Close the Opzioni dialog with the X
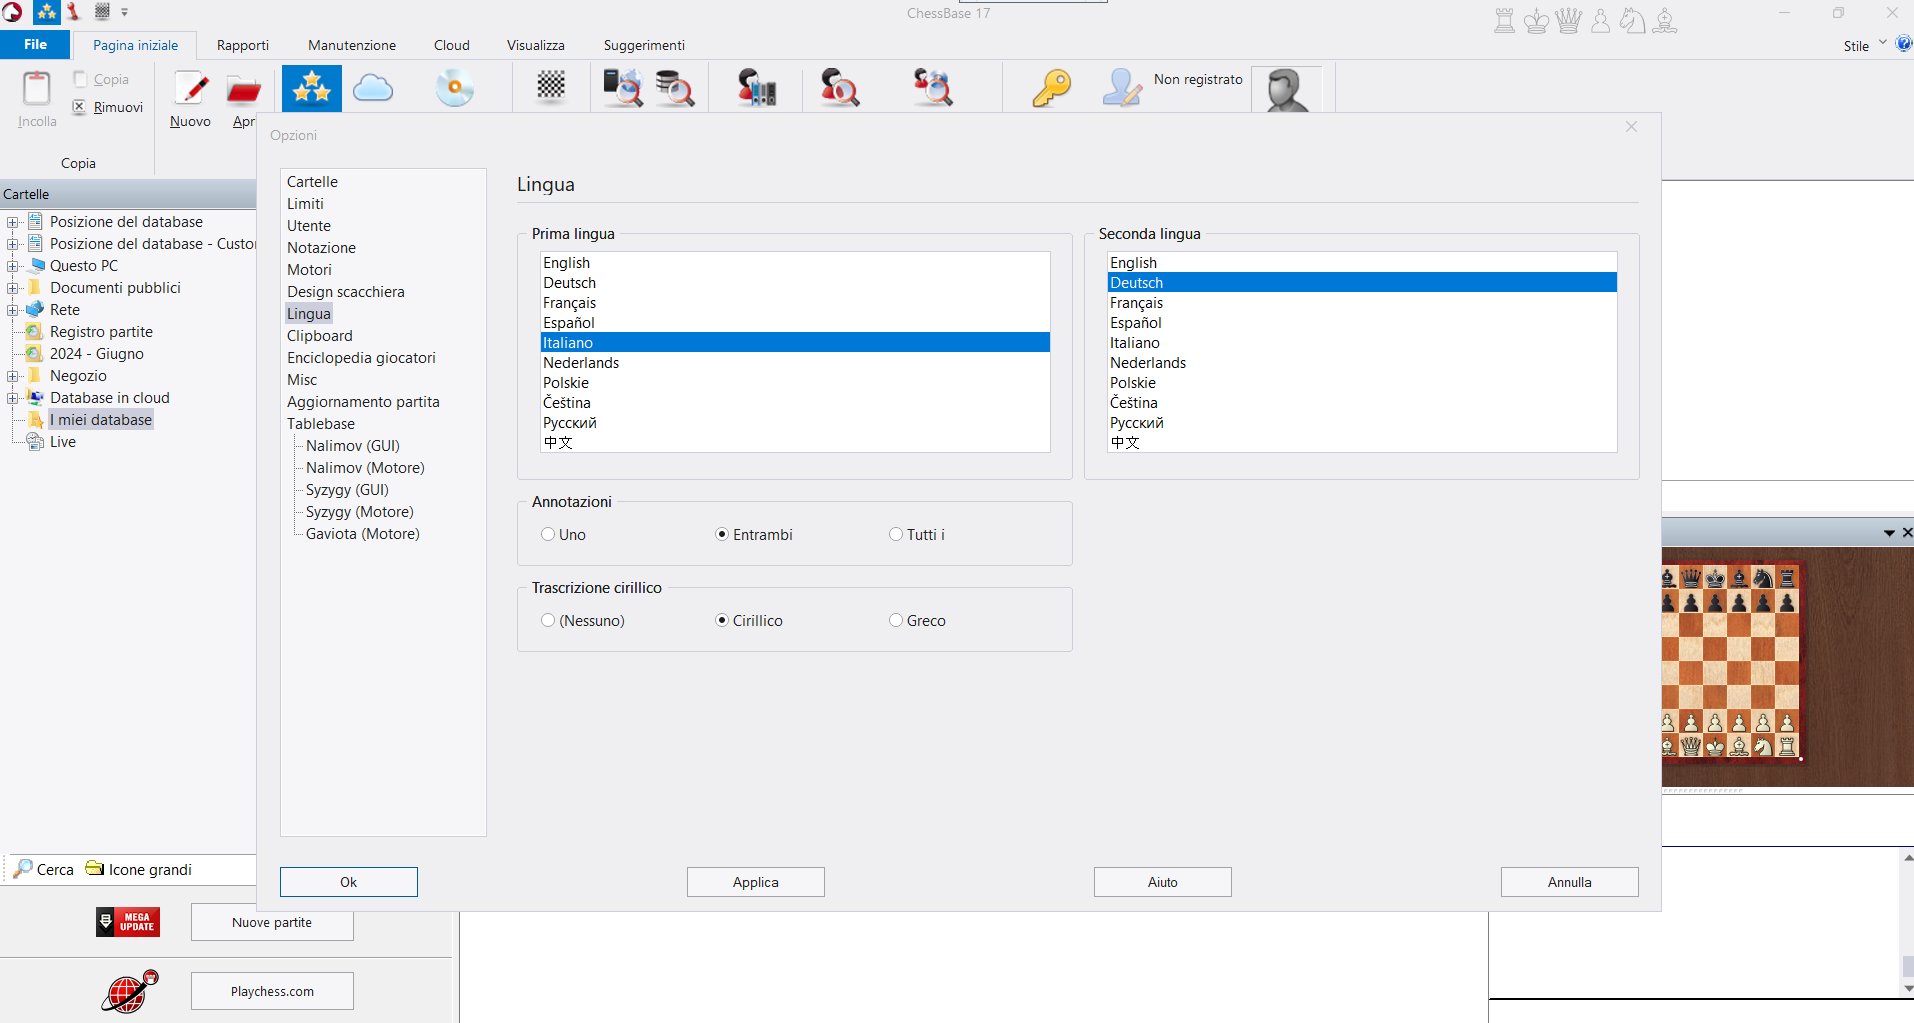The height and width of the screenshot is (1023, 1914). coord(1632,127)
